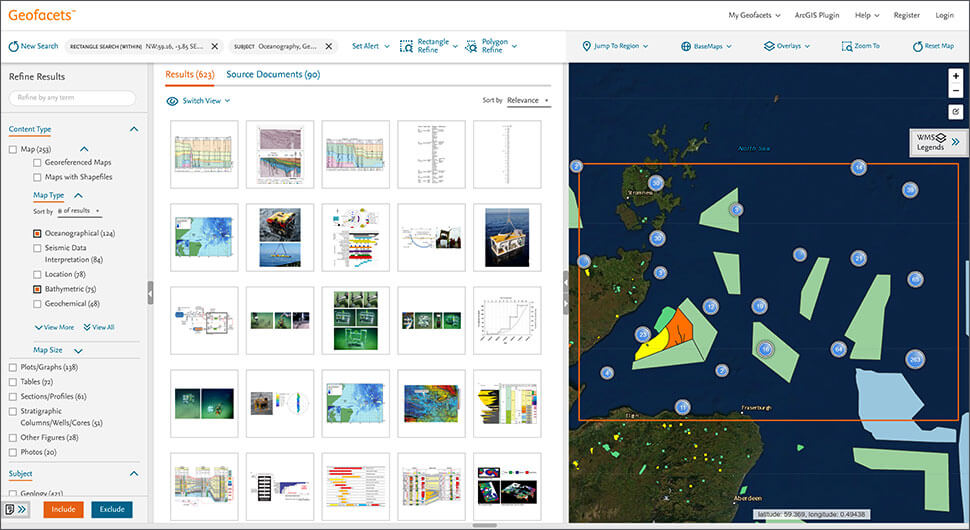Click the map cluster marker labeled 263
Viewport: 970px width, 530px height.
[915, 359]
